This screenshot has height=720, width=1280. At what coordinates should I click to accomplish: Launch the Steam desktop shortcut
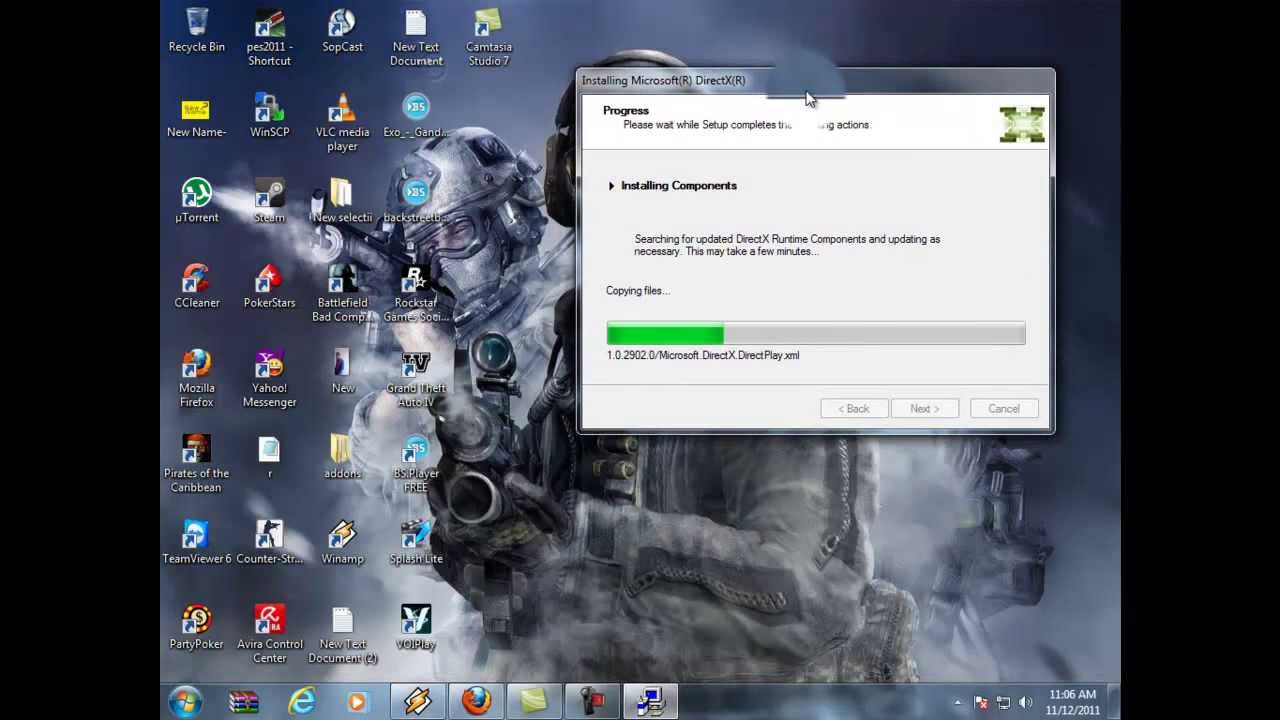269,202
